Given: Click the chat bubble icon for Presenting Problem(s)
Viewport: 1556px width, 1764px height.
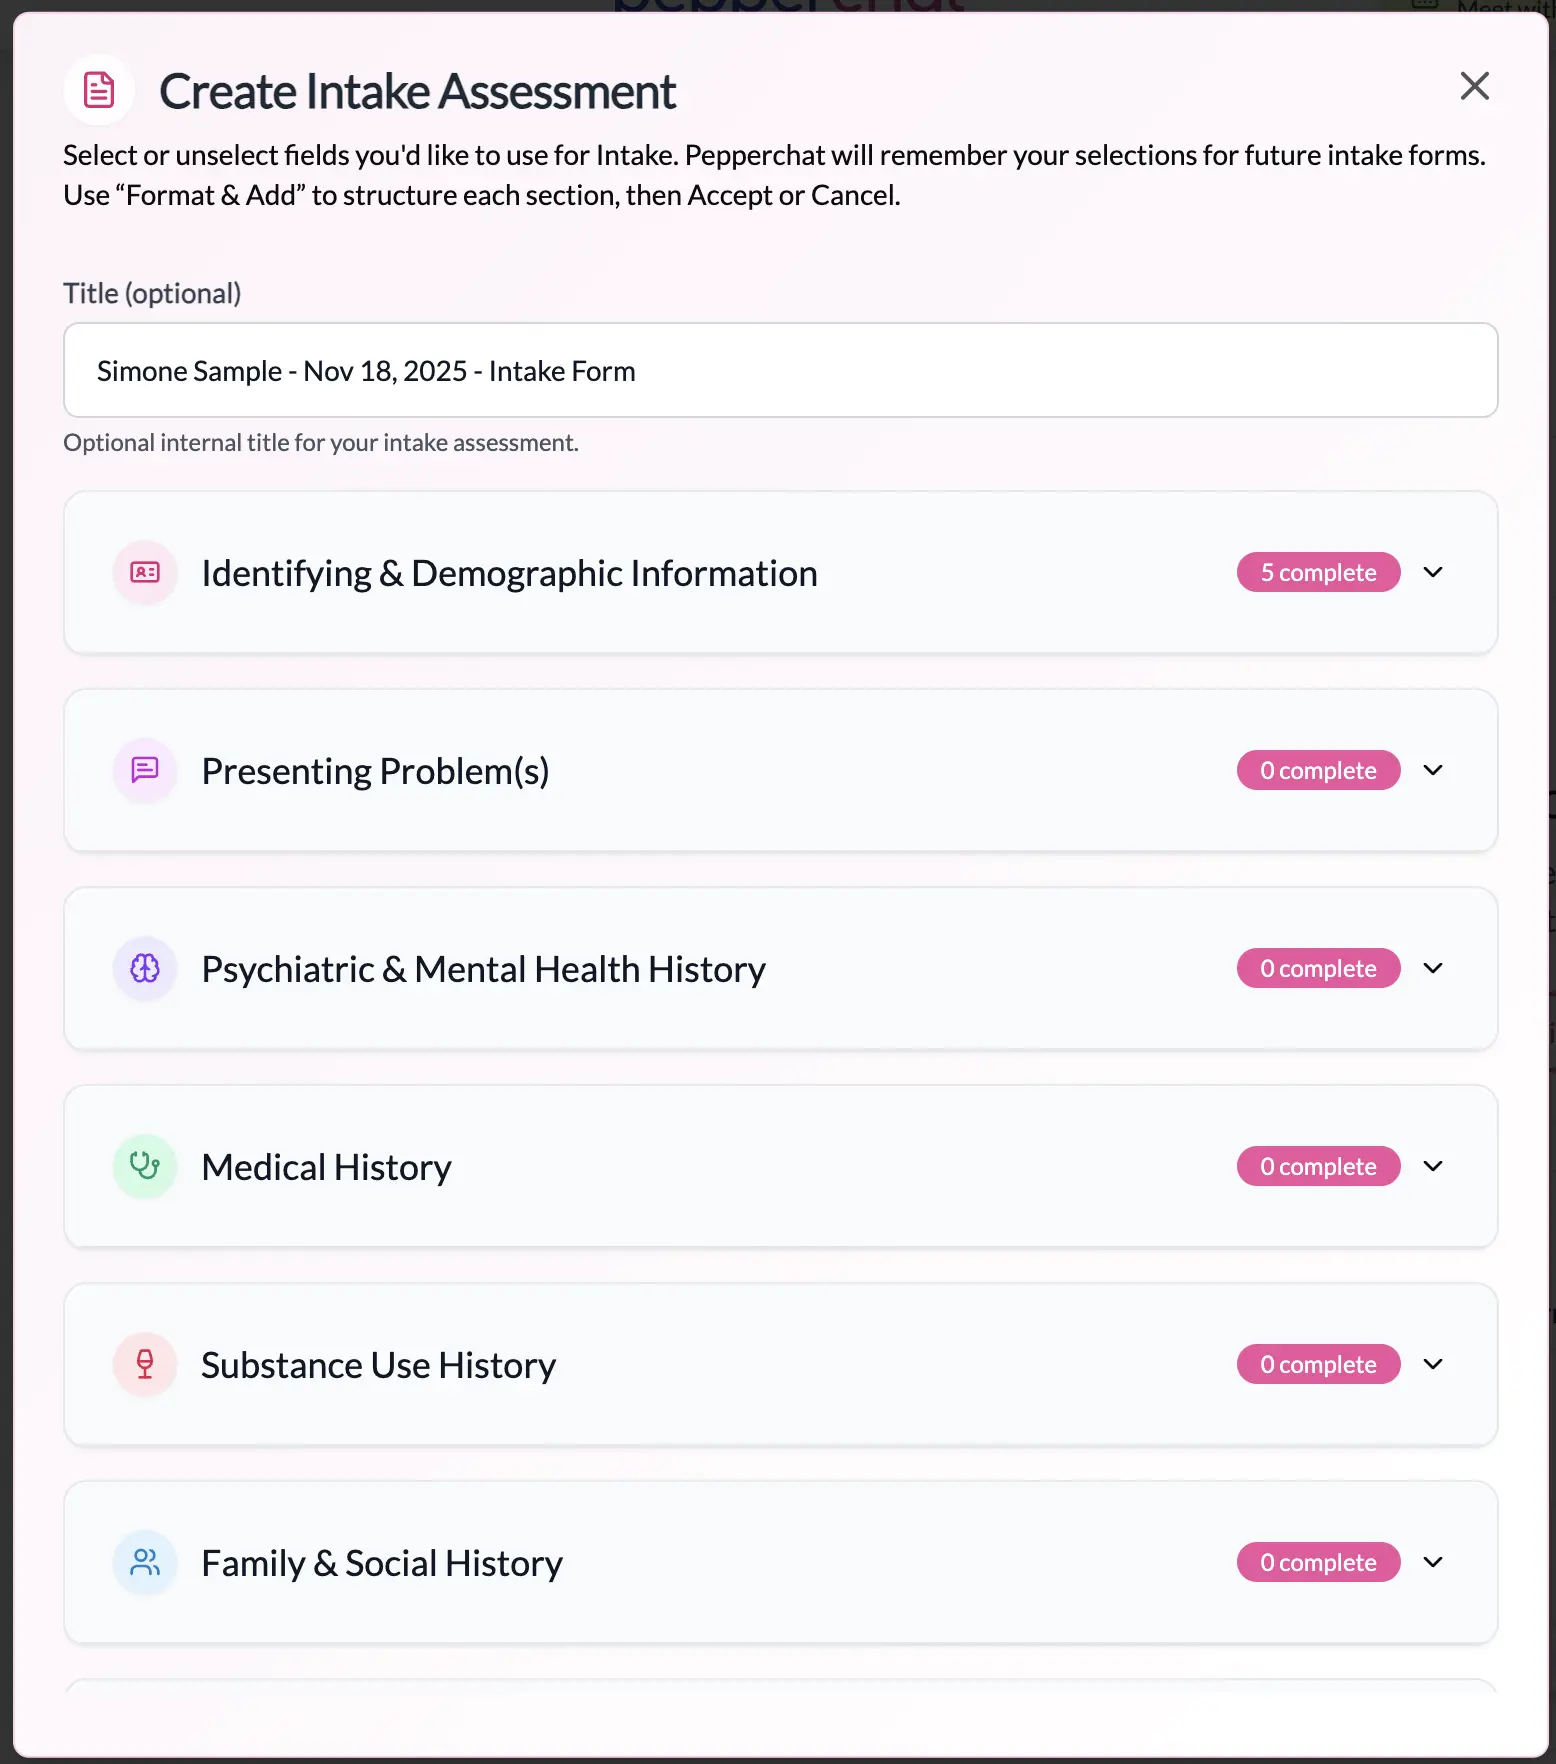Looking at the screenshot, I should point(145,770).
